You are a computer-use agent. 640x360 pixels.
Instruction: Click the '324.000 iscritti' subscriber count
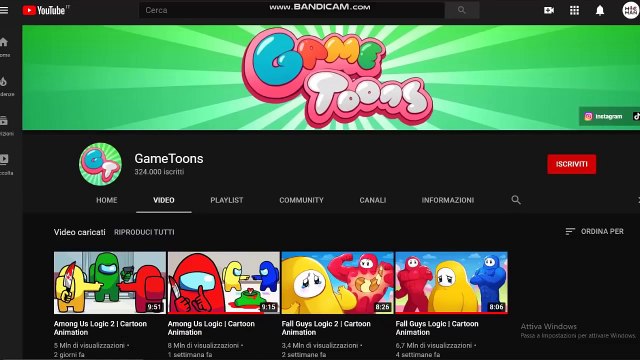(x=159, y=172)
